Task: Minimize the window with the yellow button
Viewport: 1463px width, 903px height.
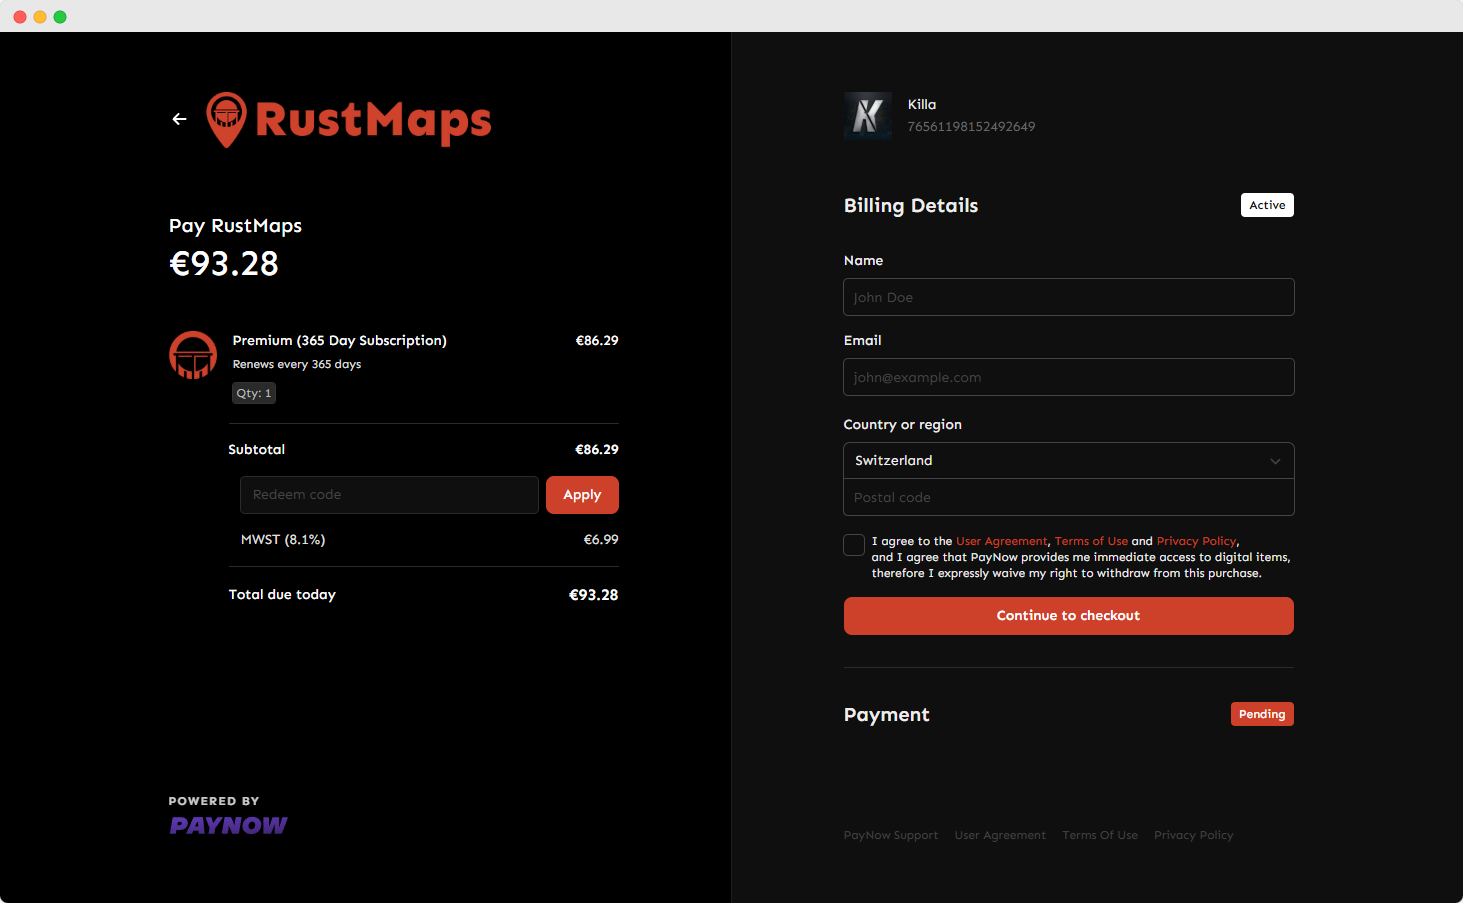Action: point(40,17)
